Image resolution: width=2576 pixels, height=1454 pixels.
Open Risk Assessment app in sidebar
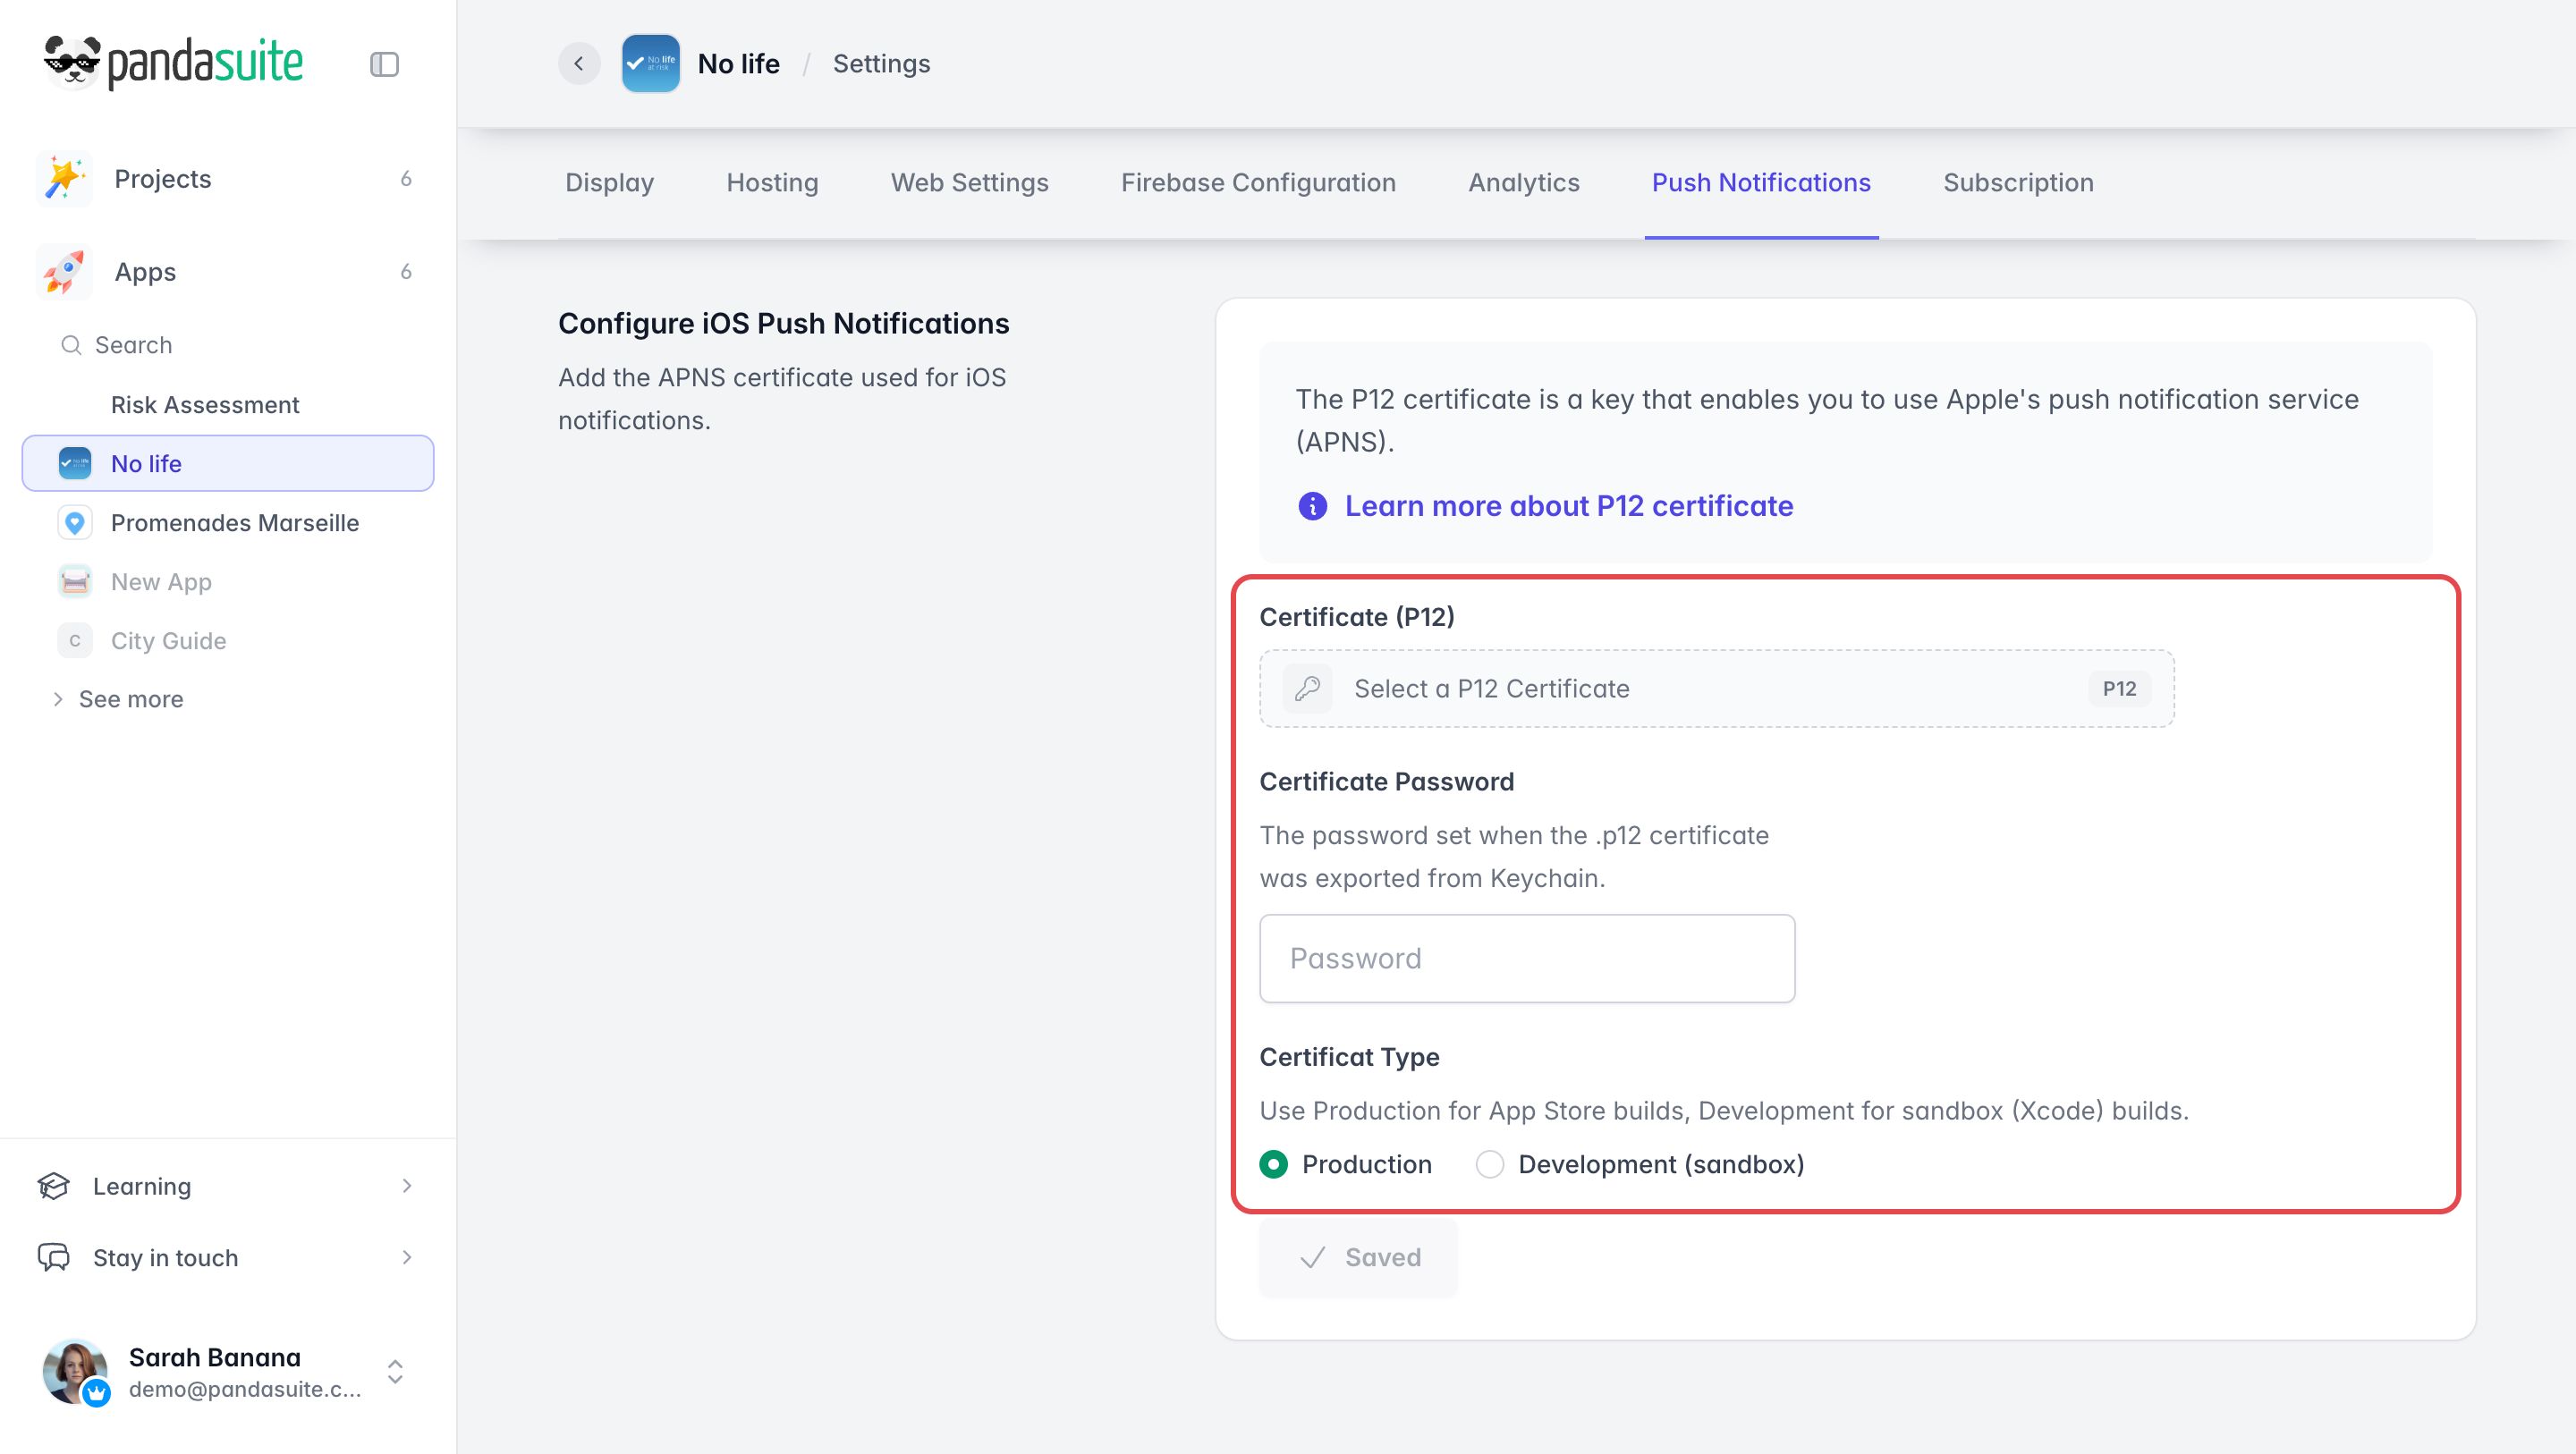(204, 404)
